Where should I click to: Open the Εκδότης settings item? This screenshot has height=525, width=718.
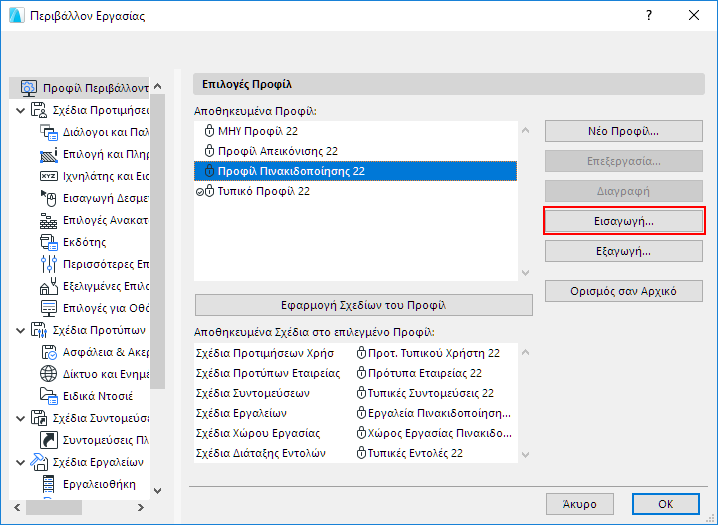pyautogui.click(x=84, y=242)
